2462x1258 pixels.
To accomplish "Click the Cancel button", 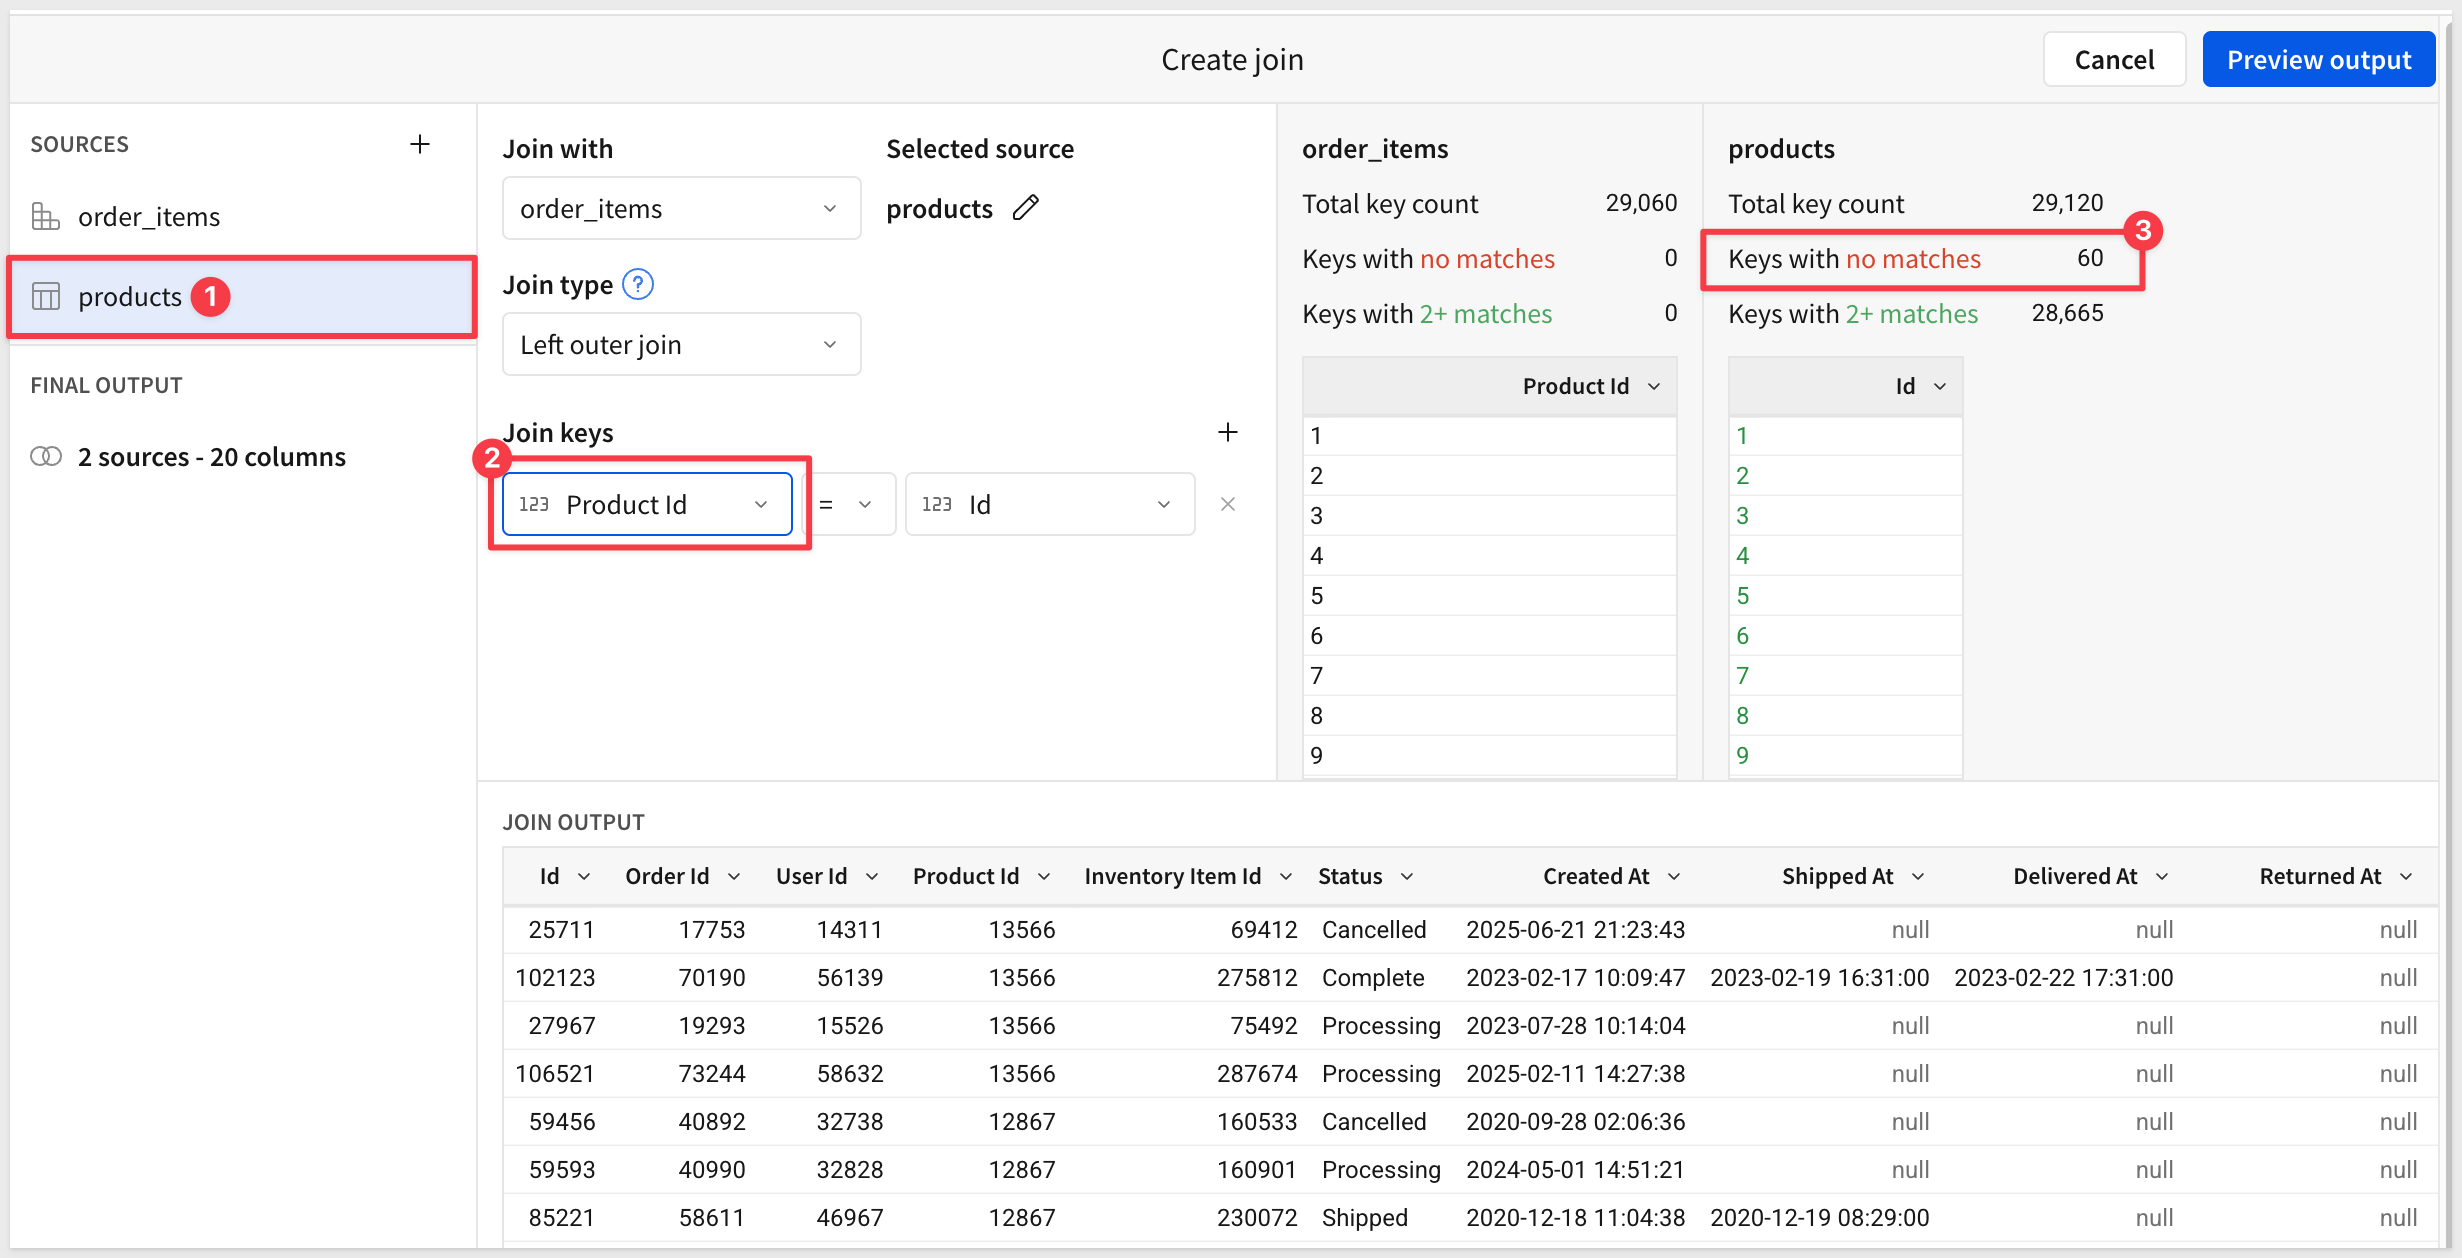I will coord(2114,60).
